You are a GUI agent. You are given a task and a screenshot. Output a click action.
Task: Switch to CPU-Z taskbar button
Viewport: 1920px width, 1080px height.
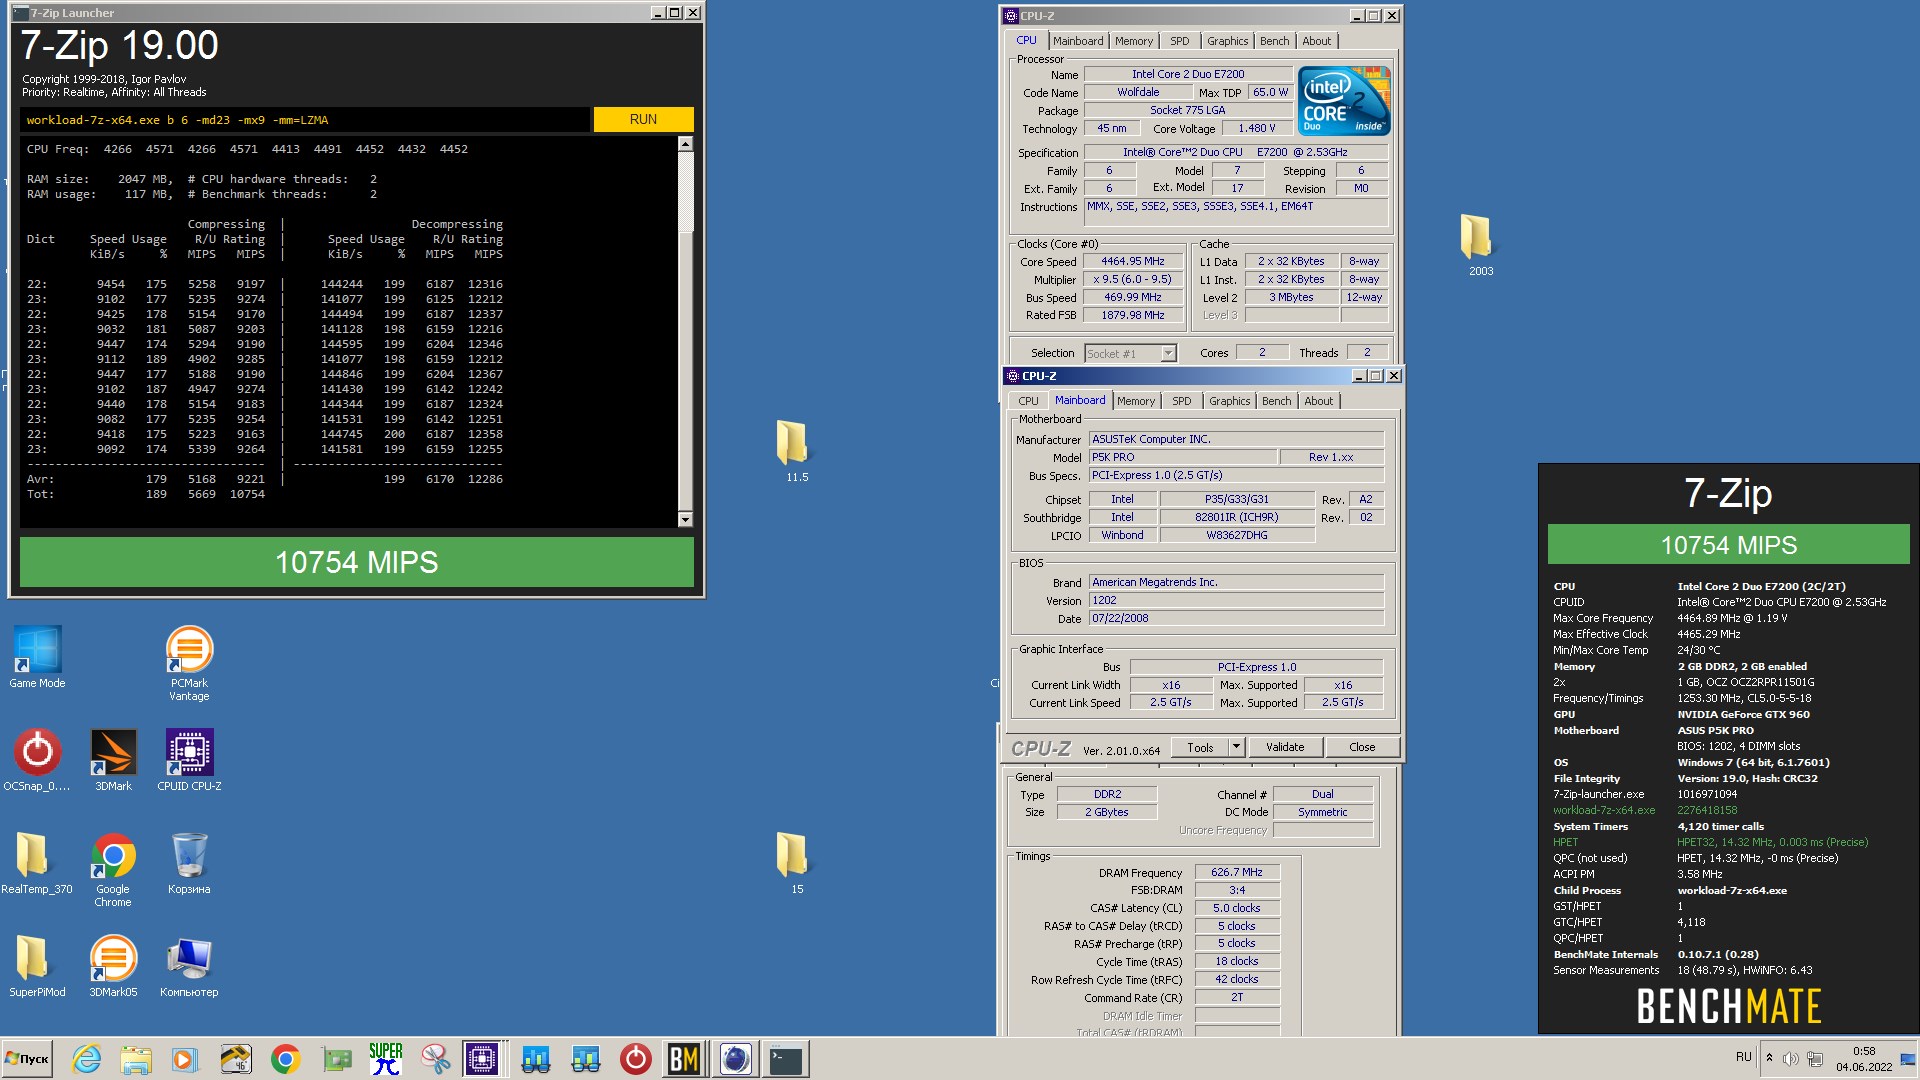pos(482,1059)
